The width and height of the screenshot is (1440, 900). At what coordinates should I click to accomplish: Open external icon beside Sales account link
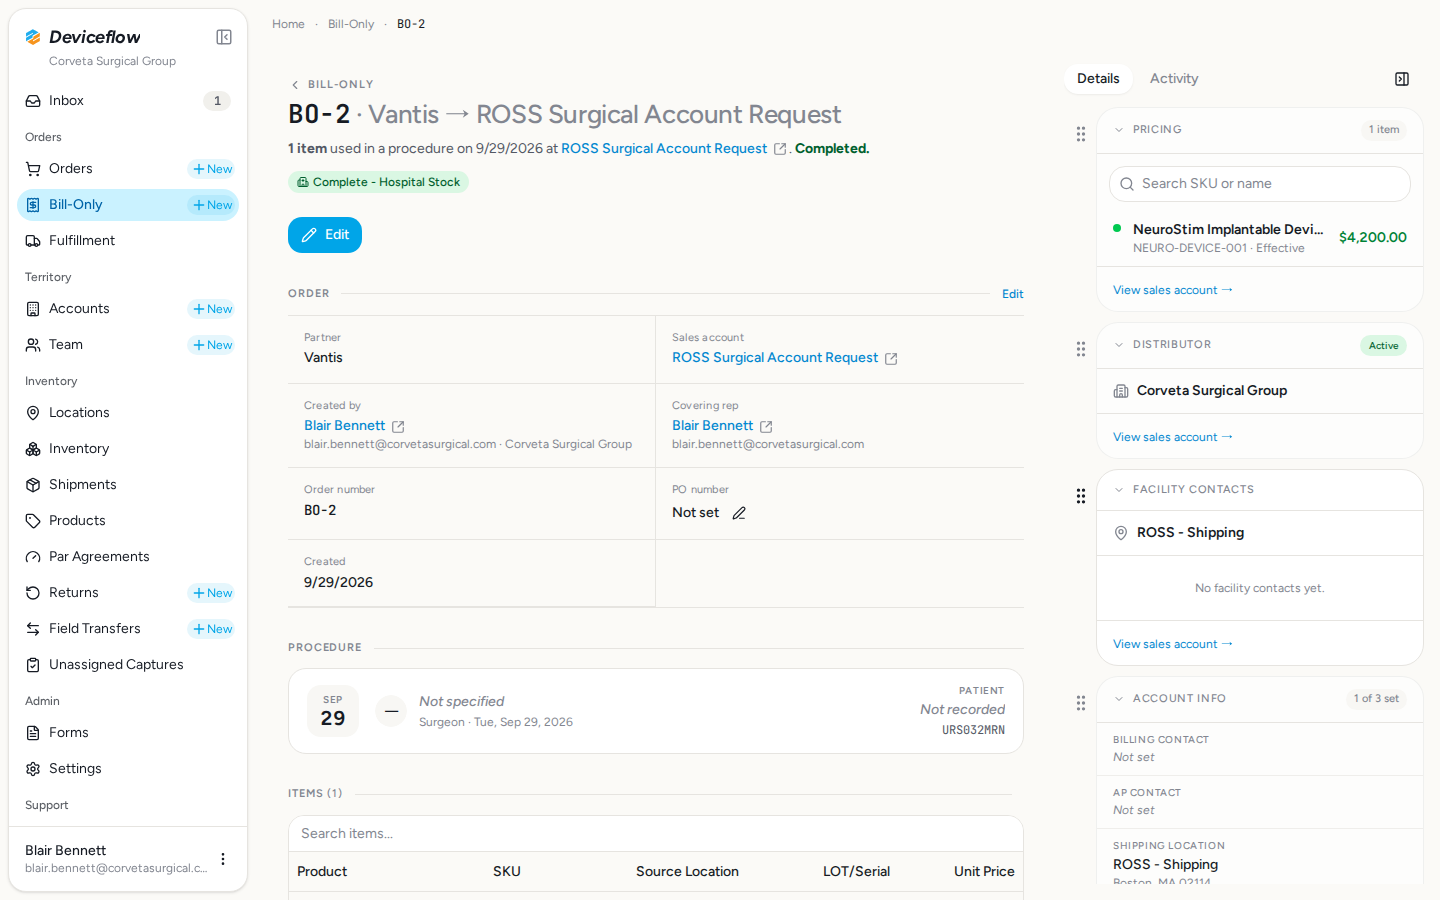coord(891,358)
